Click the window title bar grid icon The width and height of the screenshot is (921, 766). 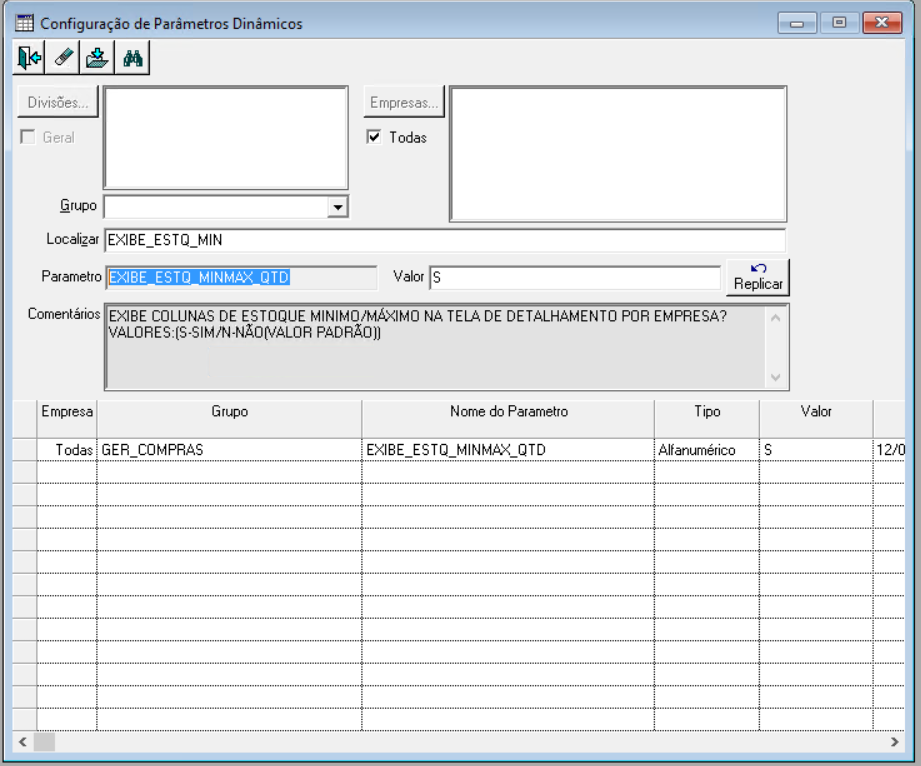24,23
